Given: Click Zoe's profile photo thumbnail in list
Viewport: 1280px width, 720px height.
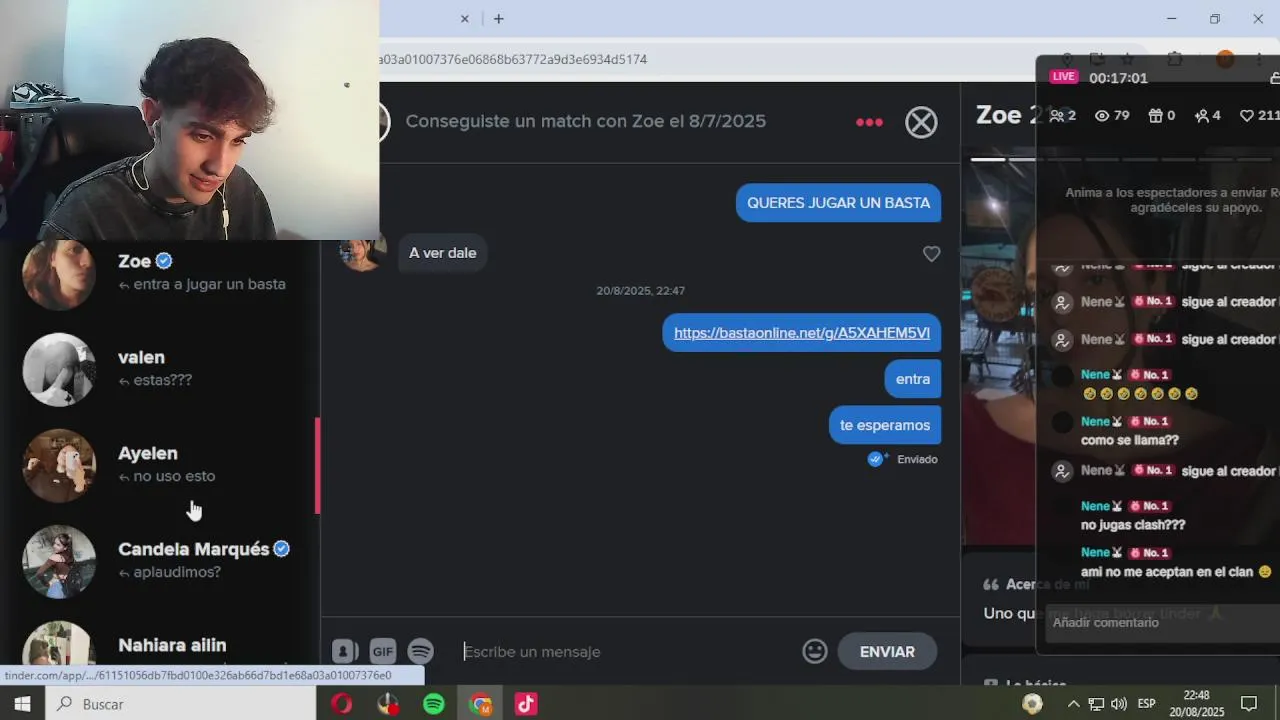Looking at the screenshot, I should click(x=59, y=274).
